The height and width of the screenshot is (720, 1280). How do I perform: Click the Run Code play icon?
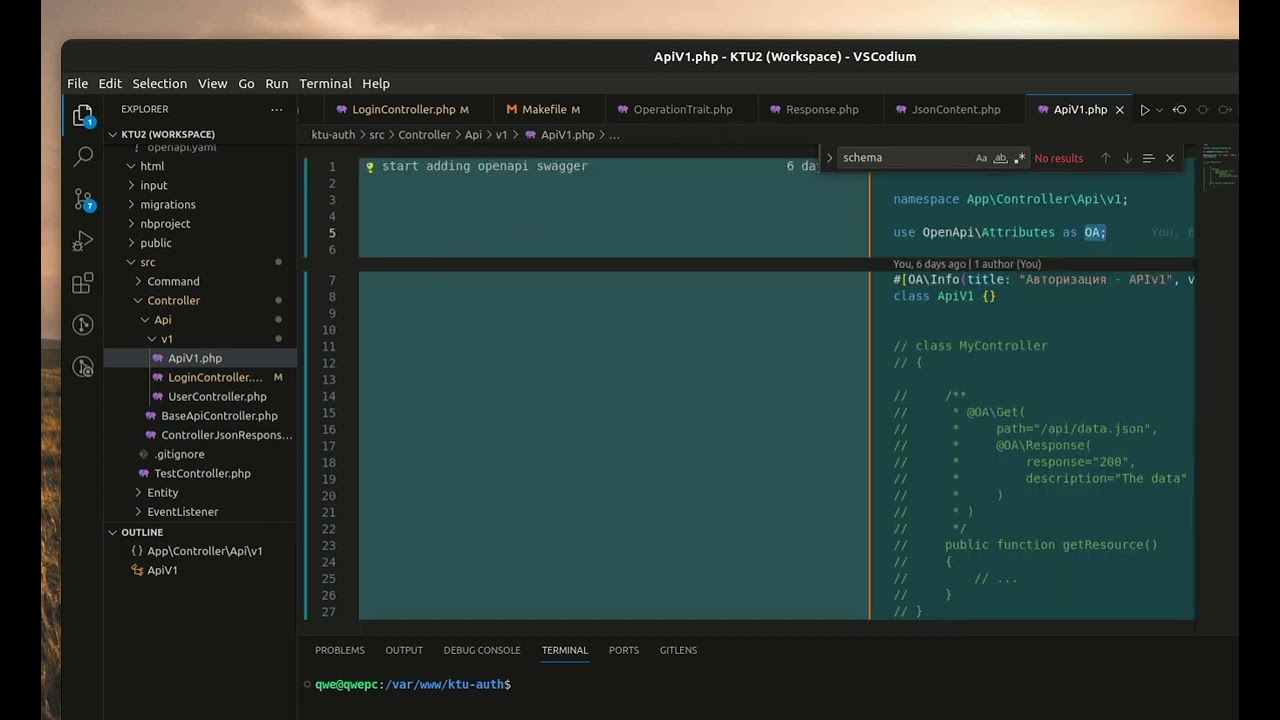pos(1145,110)
